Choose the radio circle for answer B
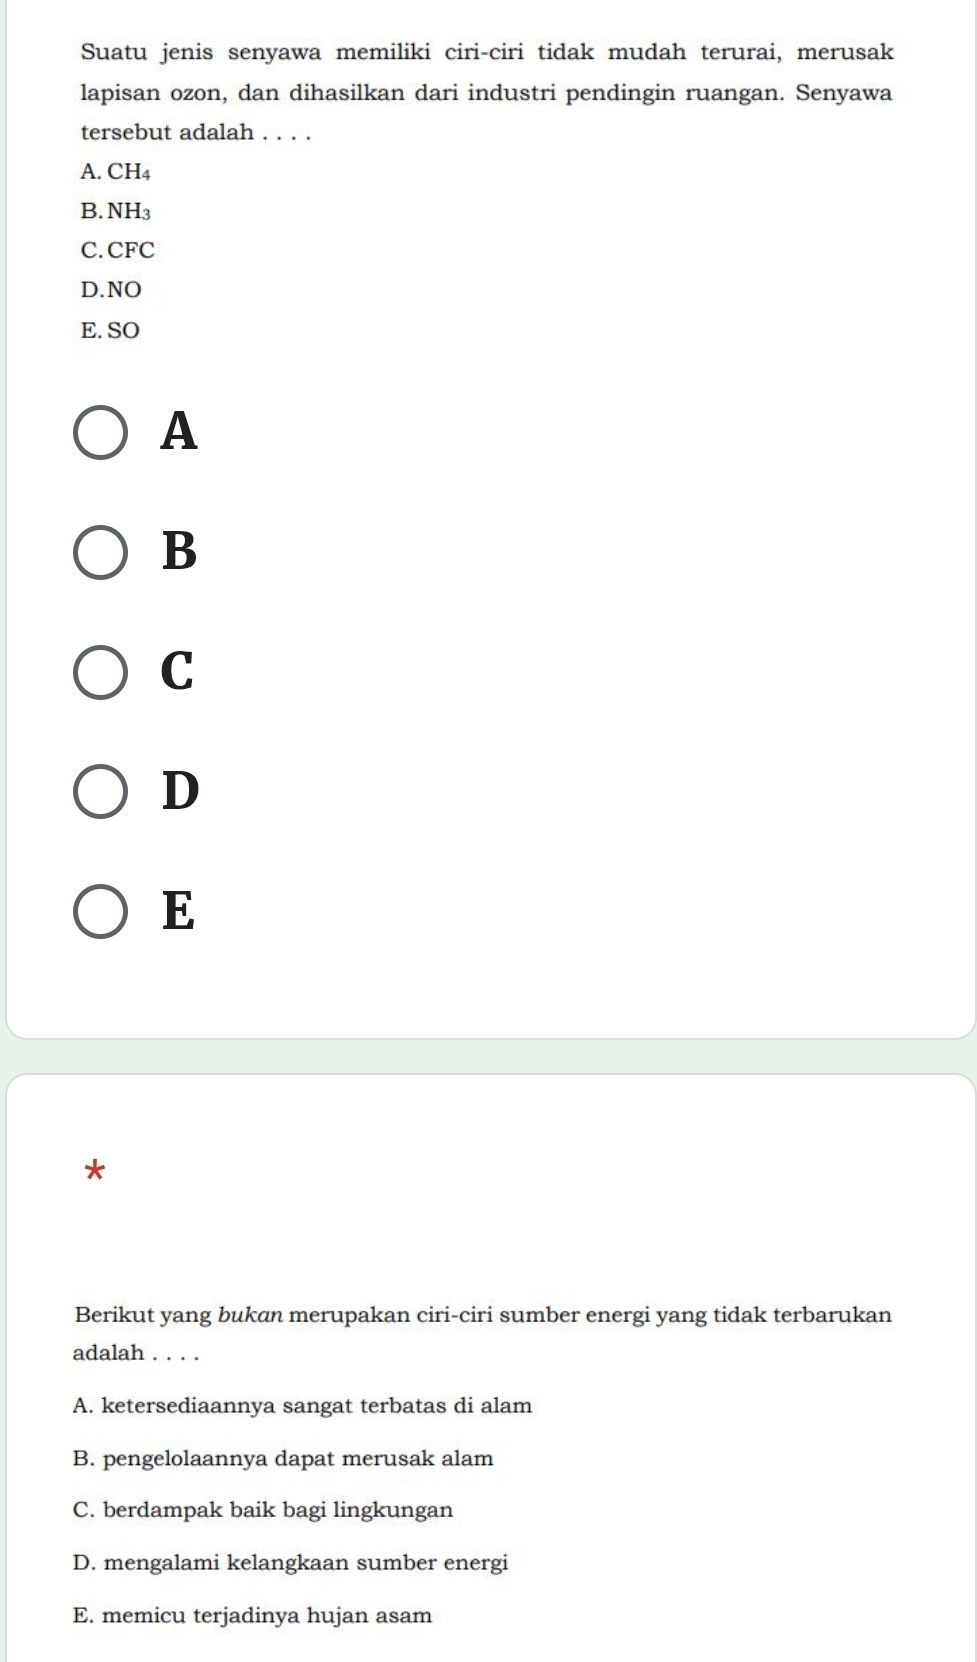 click(100, 553)
